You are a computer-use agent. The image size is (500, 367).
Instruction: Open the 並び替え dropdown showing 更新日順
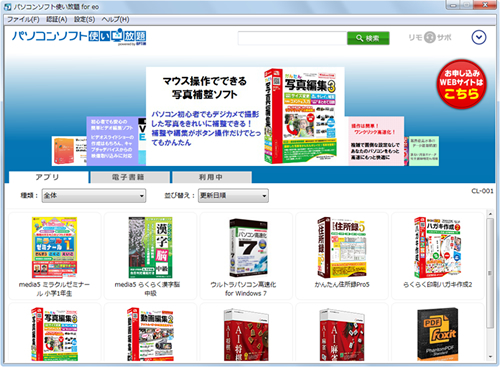233,196
